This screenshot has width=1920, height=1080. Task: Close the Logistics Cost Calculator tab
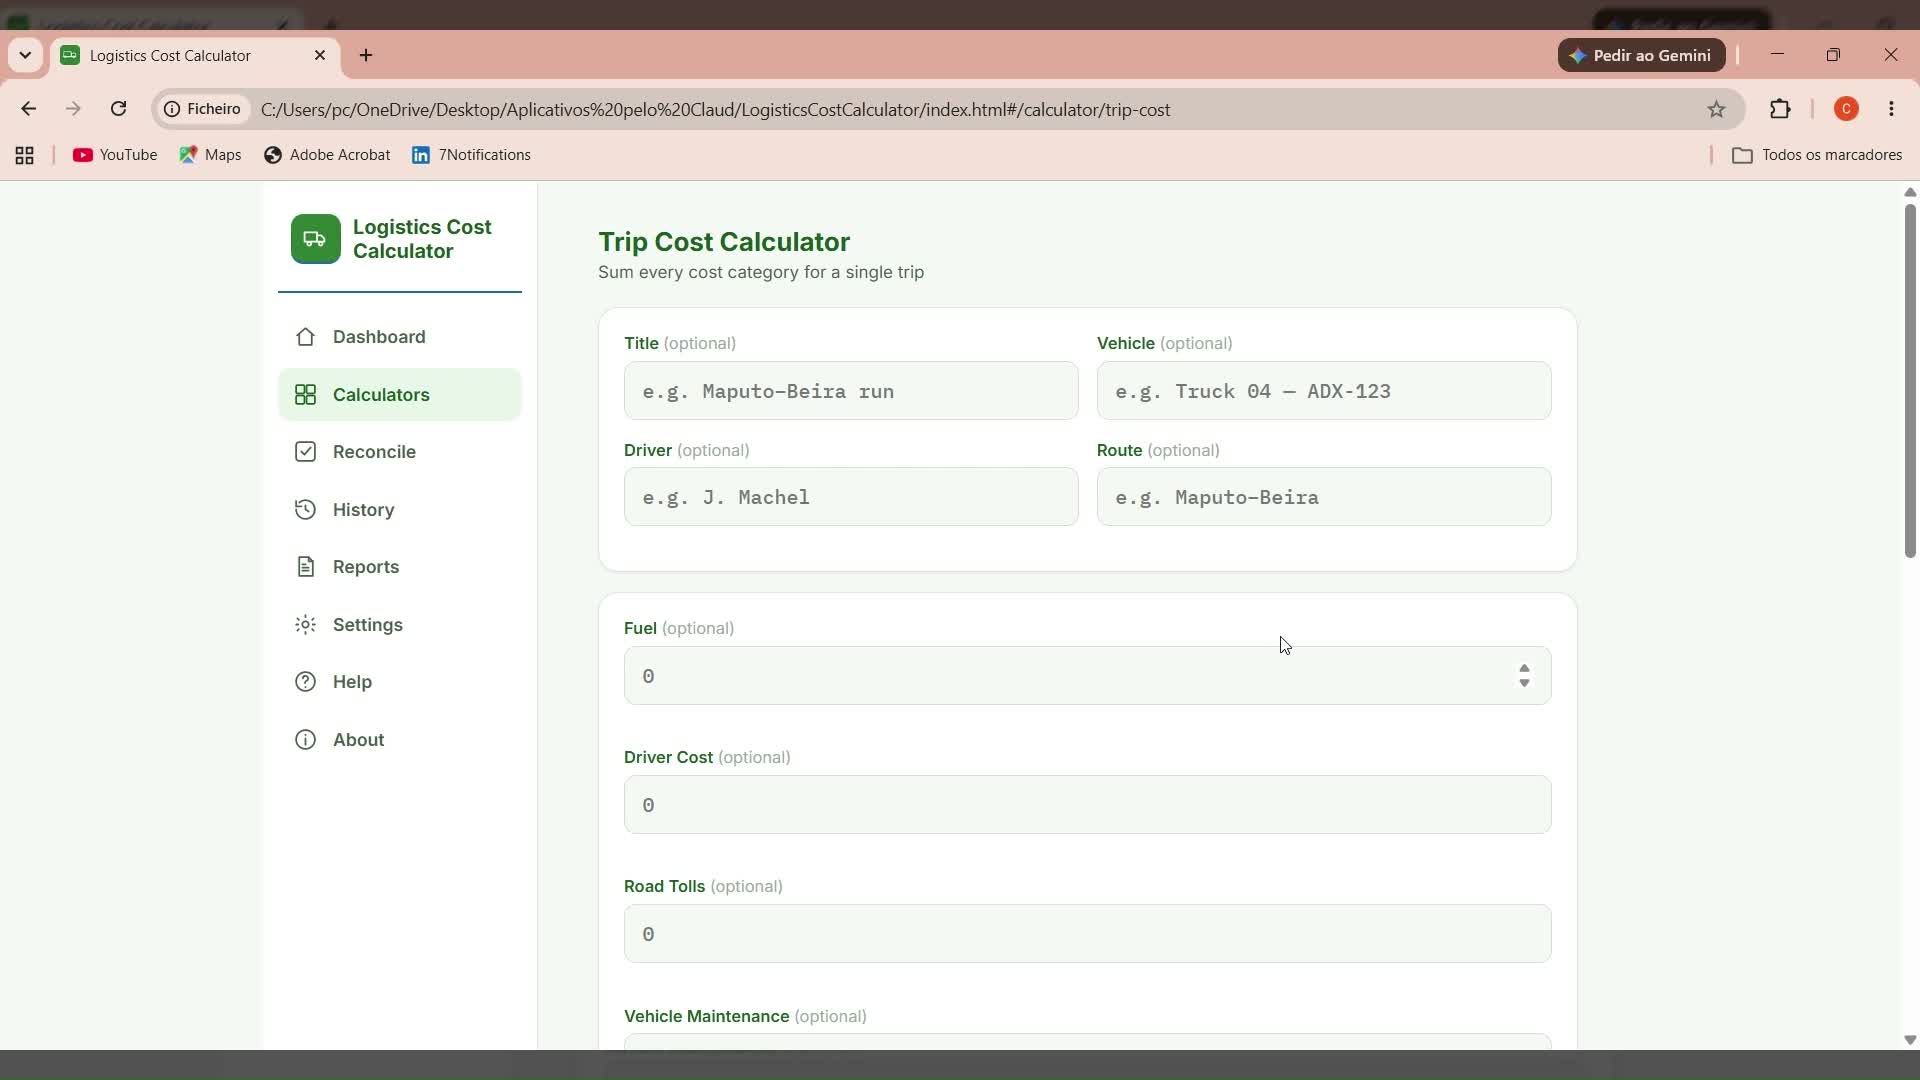pos(320,55)
